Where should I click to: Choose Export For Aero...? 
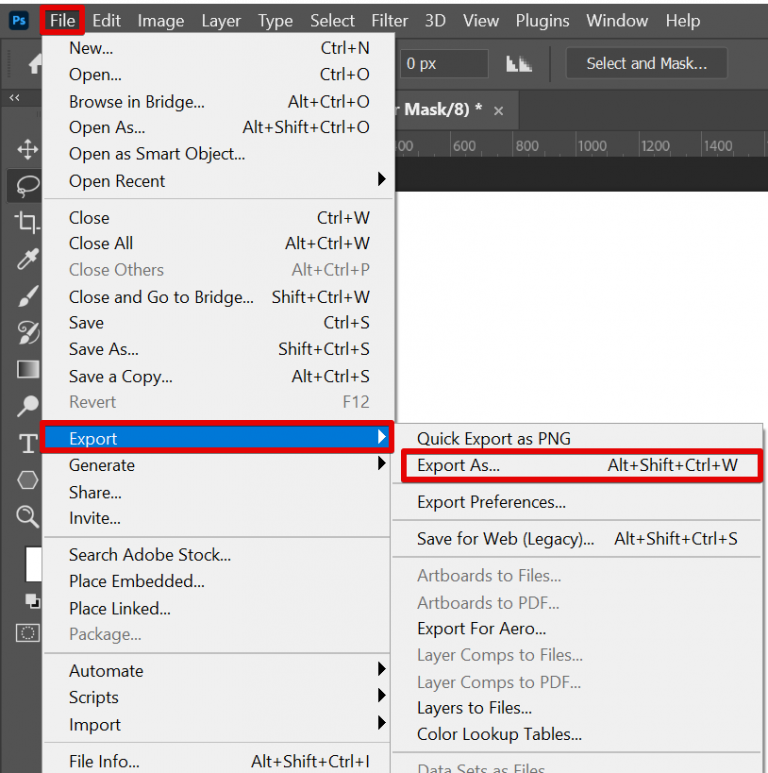coord(577,629)
